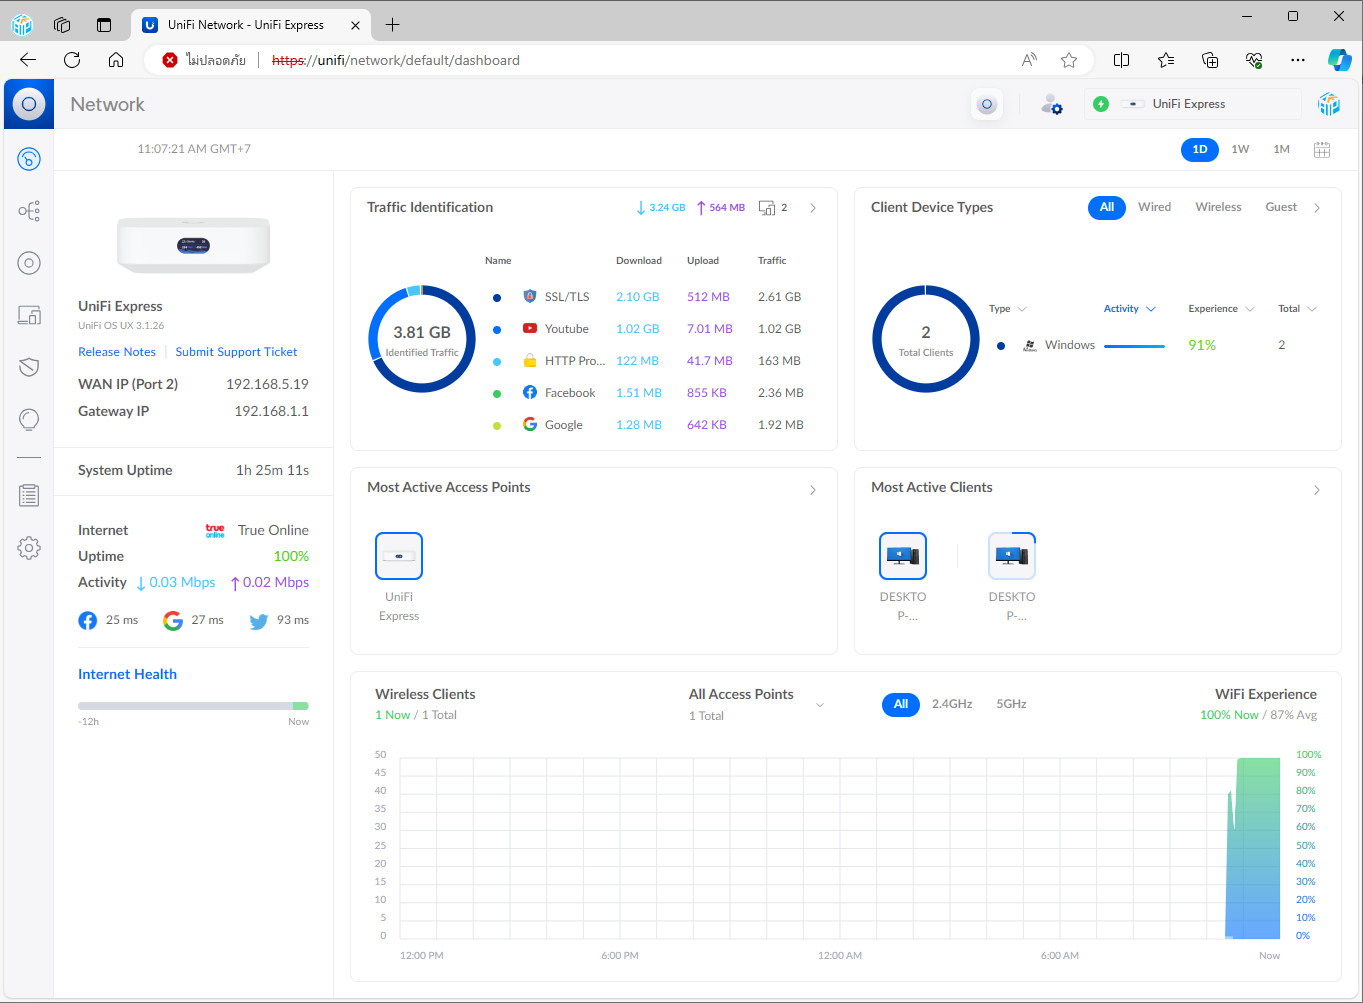1363x1003 pixels.
Task: Click the SSL/TLS traffic row
Action: (x=648, y=297)
